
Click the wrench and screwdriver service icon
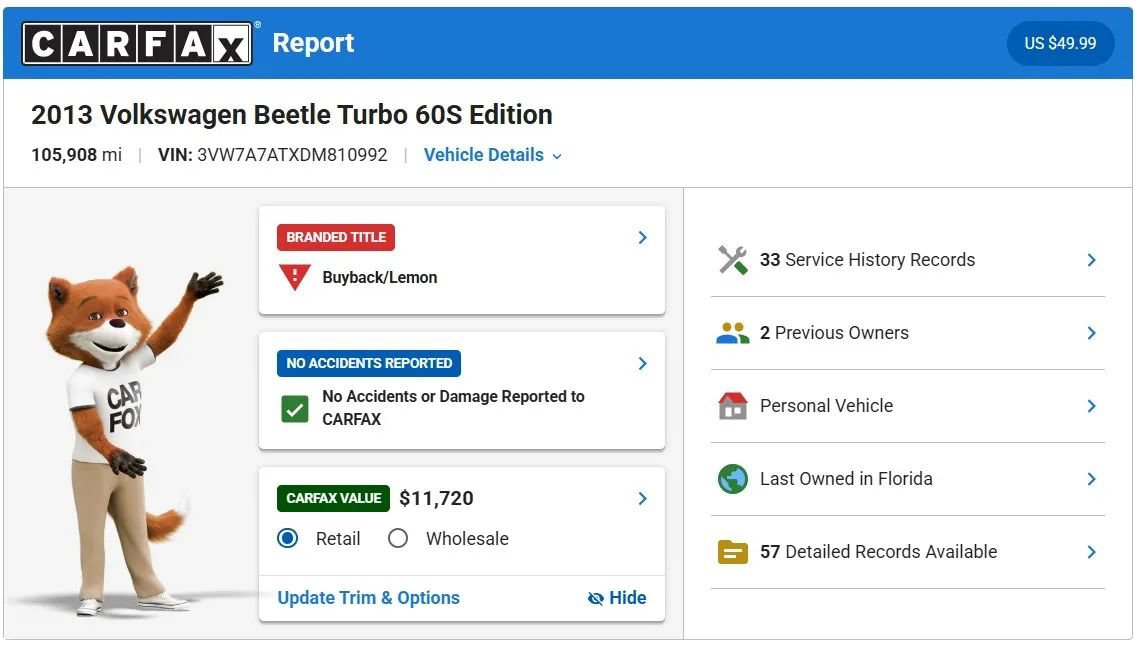(733, 260)
